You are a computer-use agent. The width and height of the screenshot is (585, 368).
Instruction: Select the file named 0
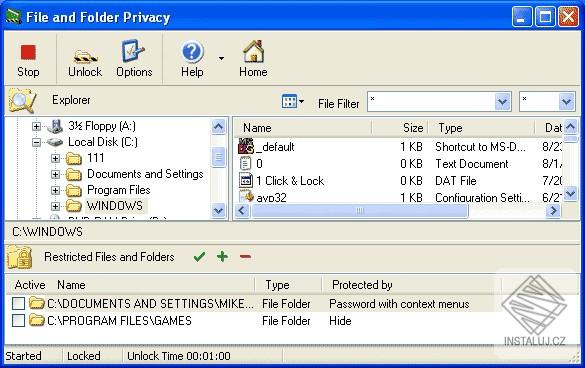(x=399, y=164)
